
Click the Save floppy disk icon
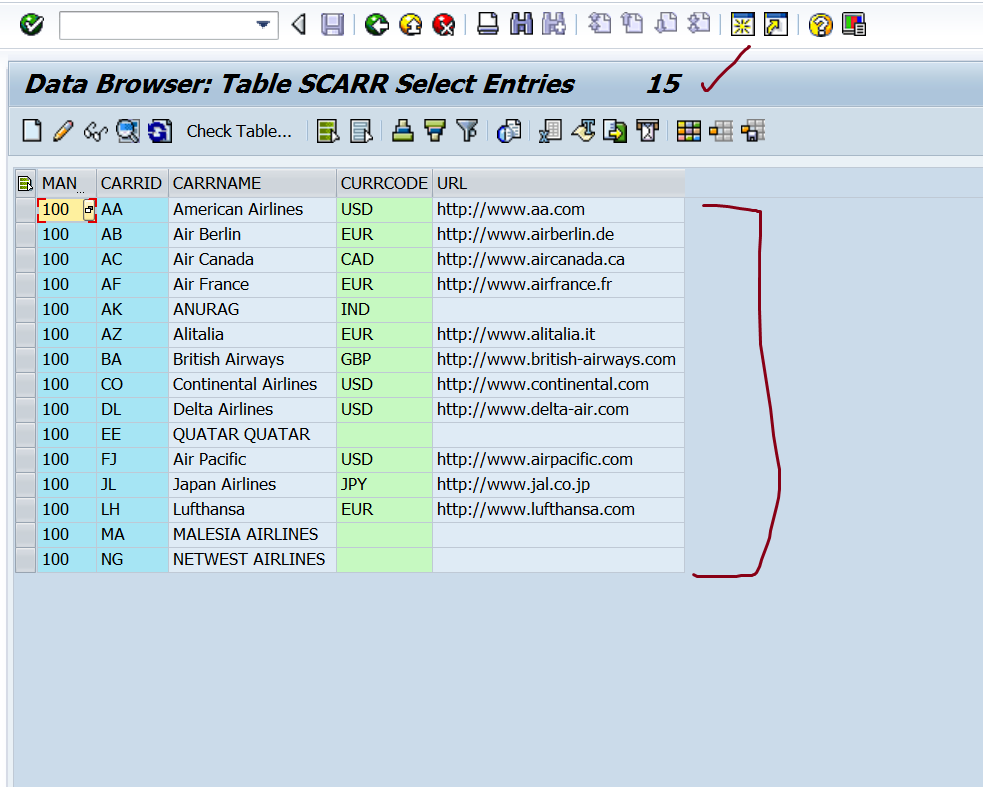(332, 25)
